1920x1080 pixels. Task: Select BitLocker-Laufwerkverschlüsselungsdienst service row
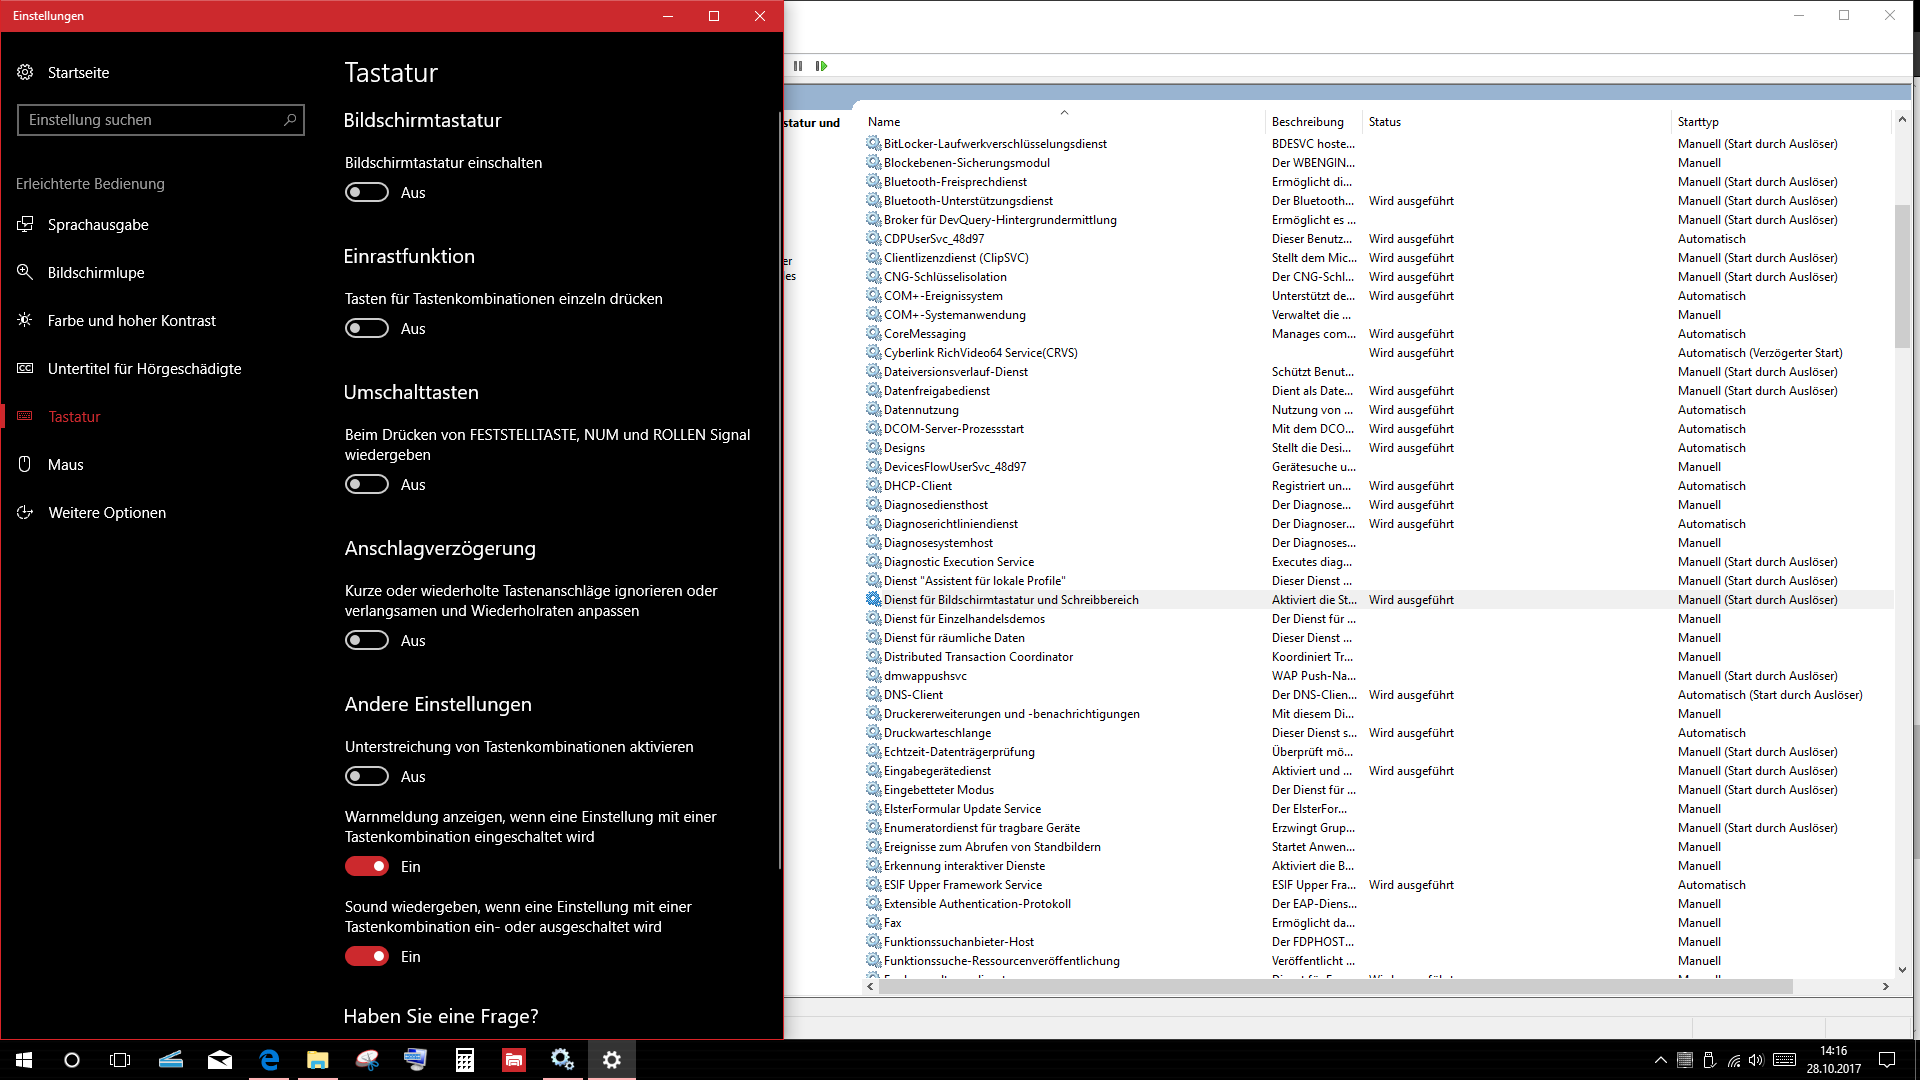tap(1378, 143)
